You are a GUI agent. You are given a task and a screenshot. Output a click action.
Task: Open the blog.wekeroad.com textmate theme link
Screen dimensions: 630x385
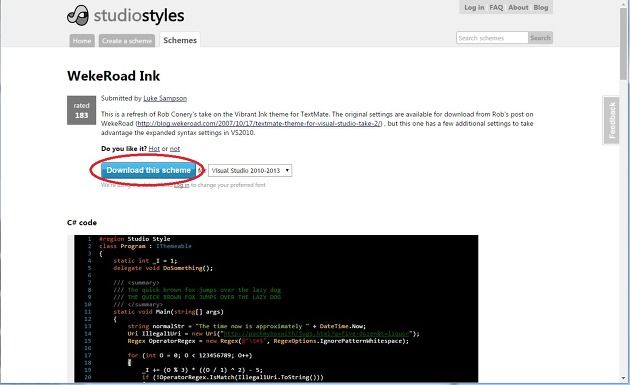pyautogui.click(x=259, y=123)
